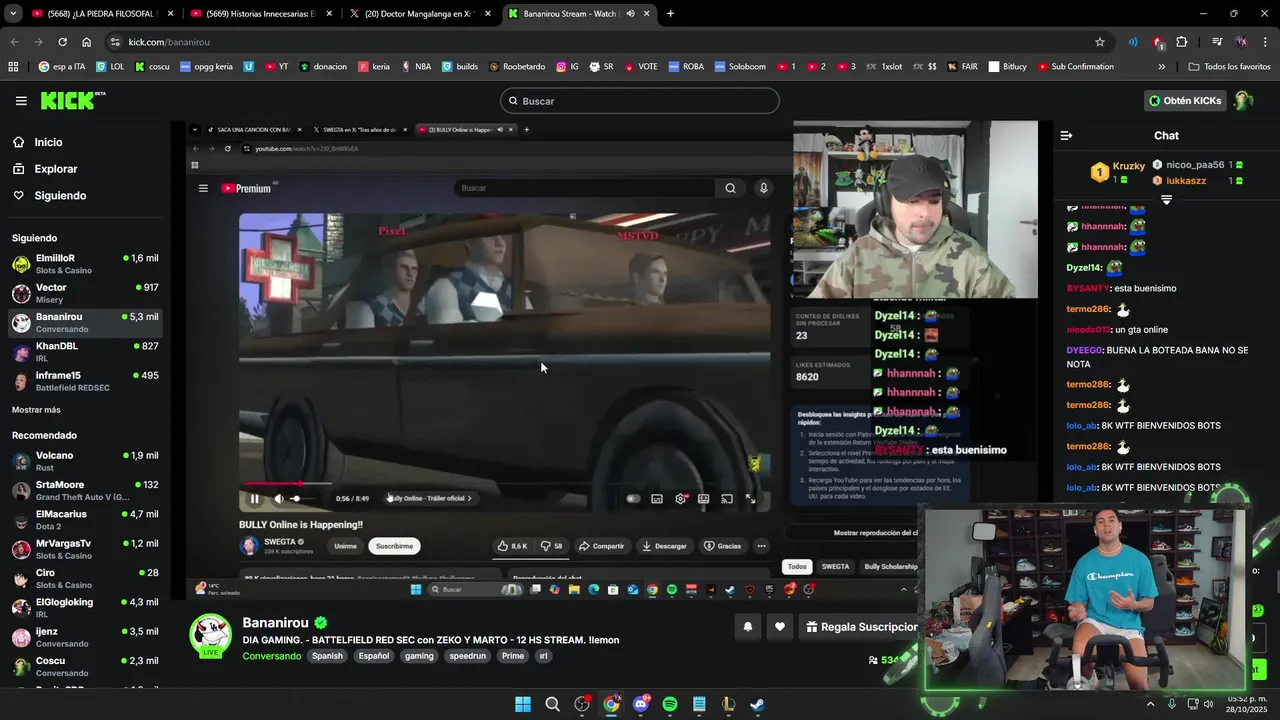Expand the chat leaderboard chevron
The height and width of the screenshot is (720, 1280).
click(1166, 200)
